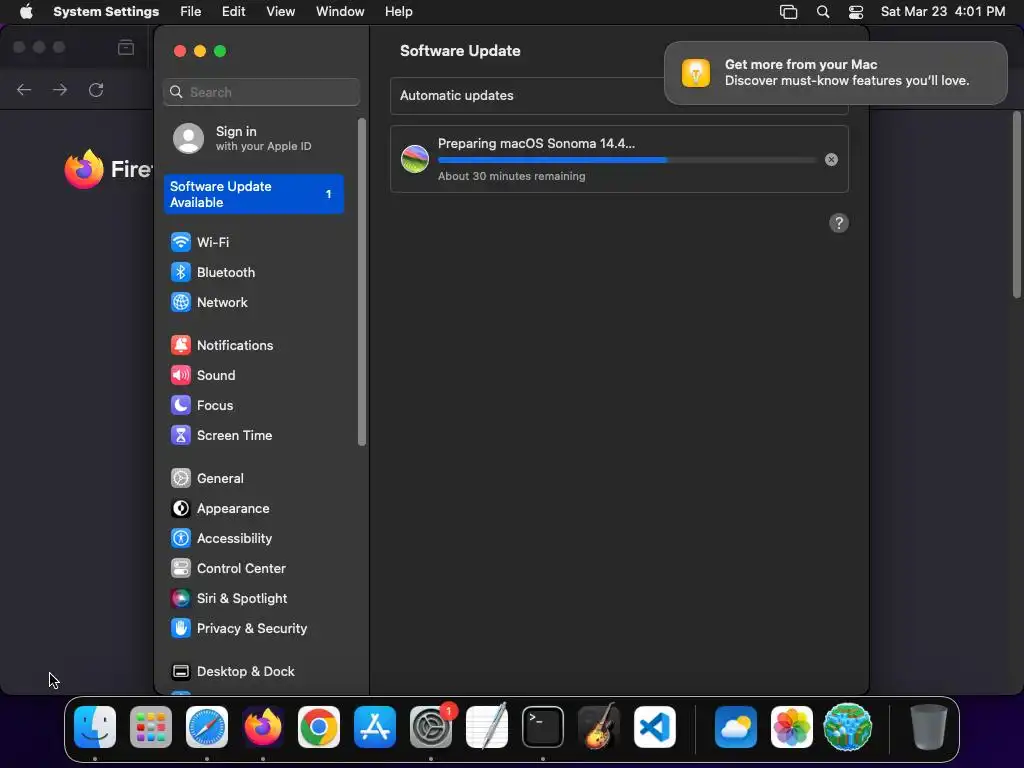Open the Apple menu

click(x=26, y=11)
